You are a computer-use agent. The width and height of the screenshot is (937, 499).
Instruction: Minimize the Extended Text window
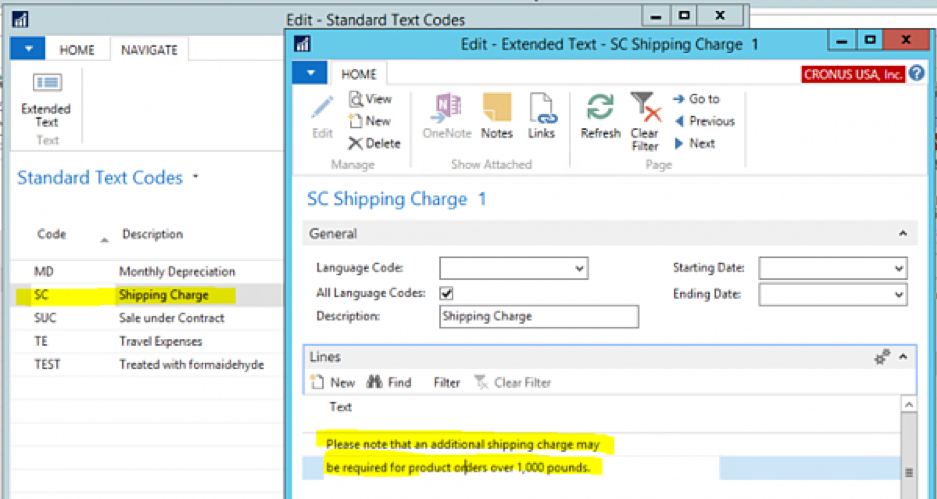(843, 41)
